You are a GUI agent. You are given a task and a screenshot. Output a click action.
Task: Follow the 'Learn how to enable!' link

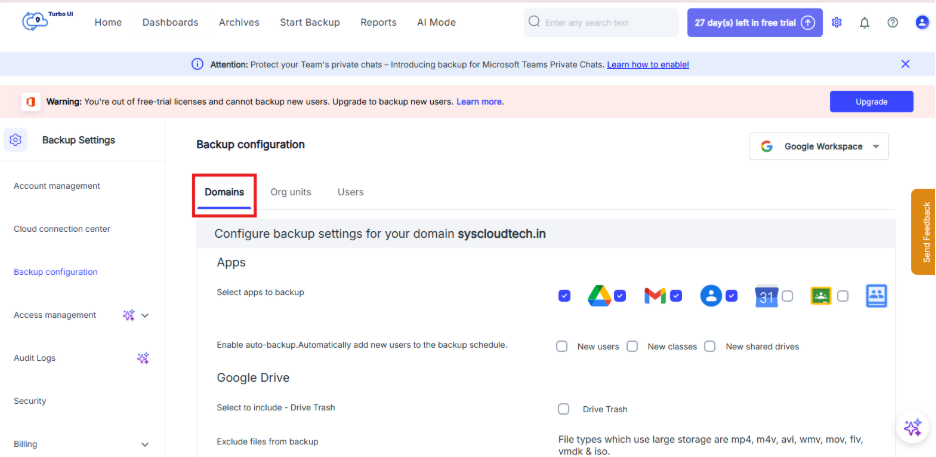[x=648, y=64]
